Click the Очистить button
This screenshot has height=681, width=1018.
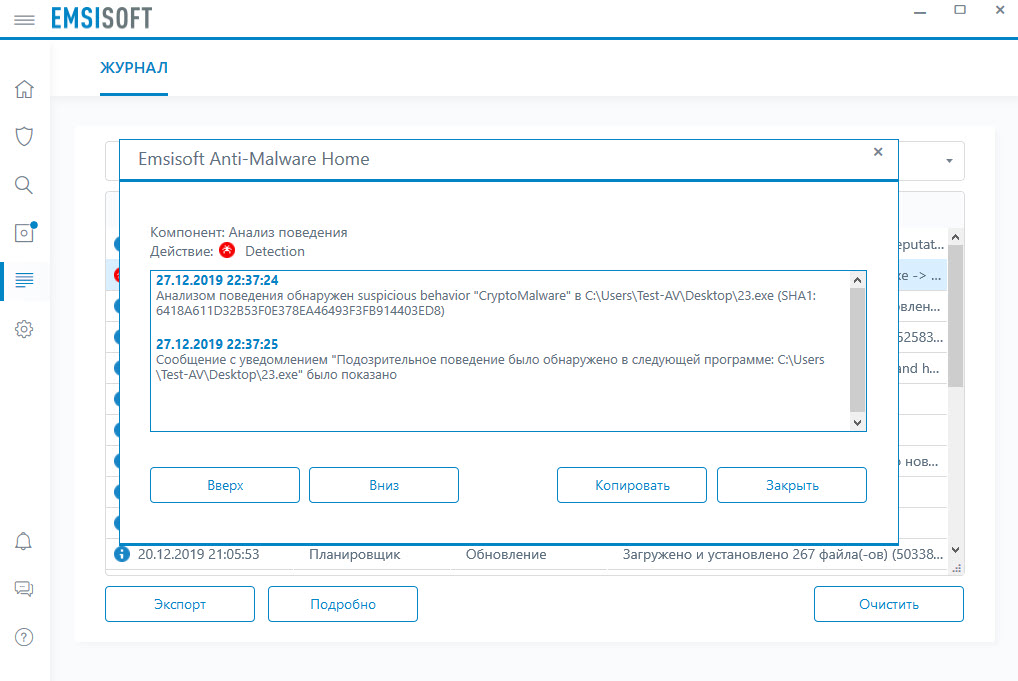tap(889, 604)
